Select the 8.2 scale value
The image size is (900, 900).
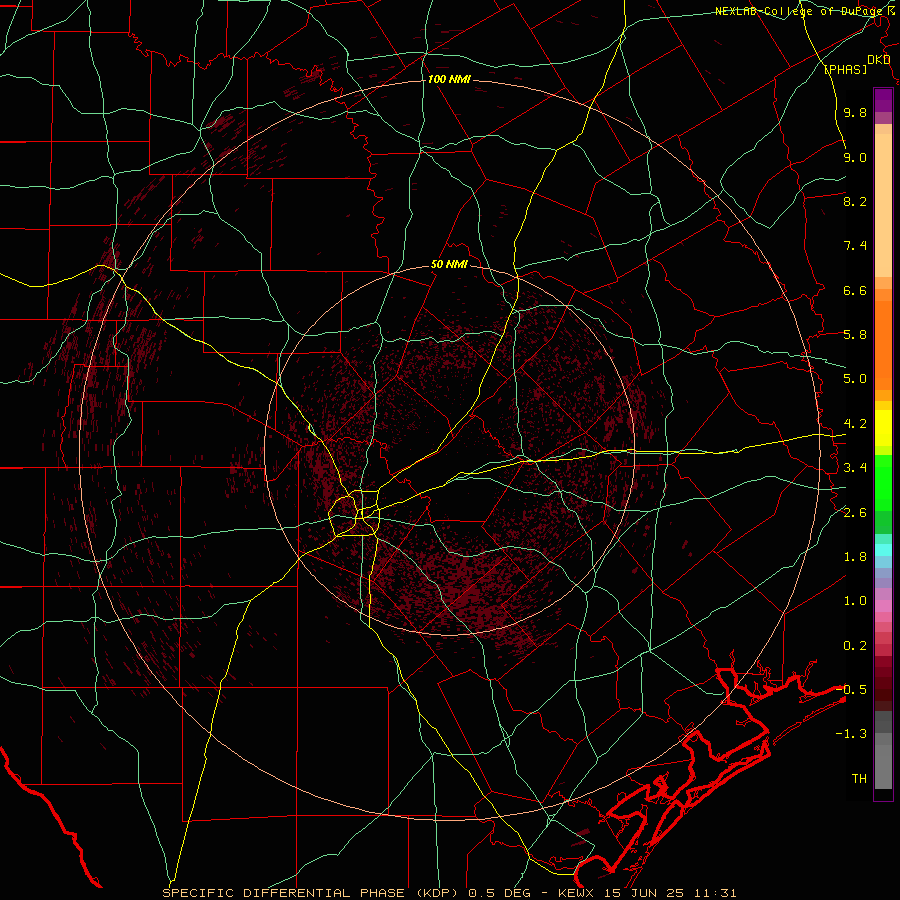pyautogui.click(x=855, y=201)
